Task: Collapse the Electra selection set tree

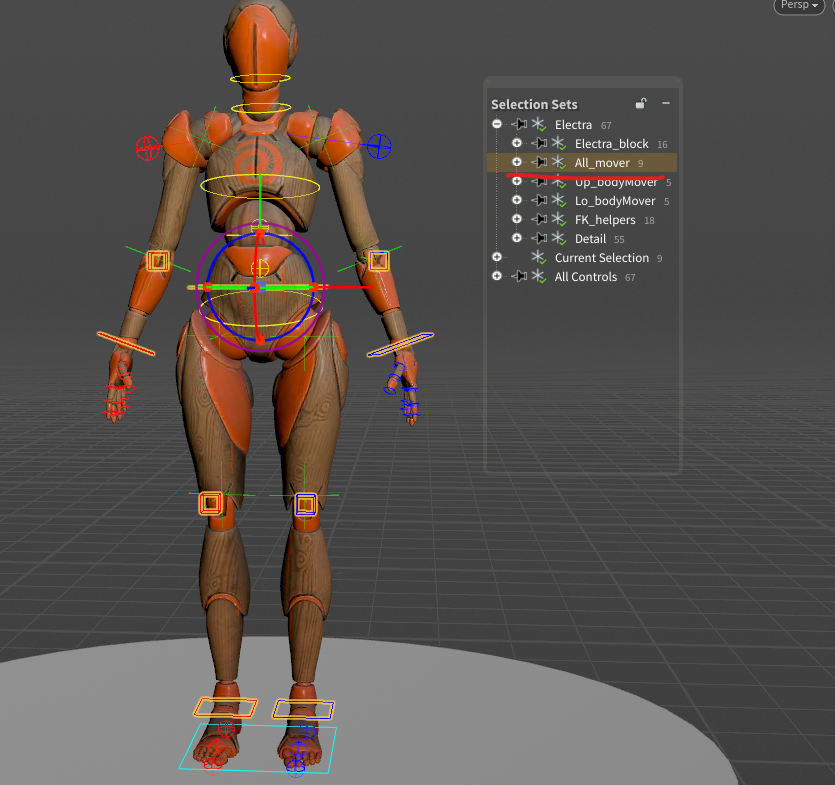Action: coord(497,124)
